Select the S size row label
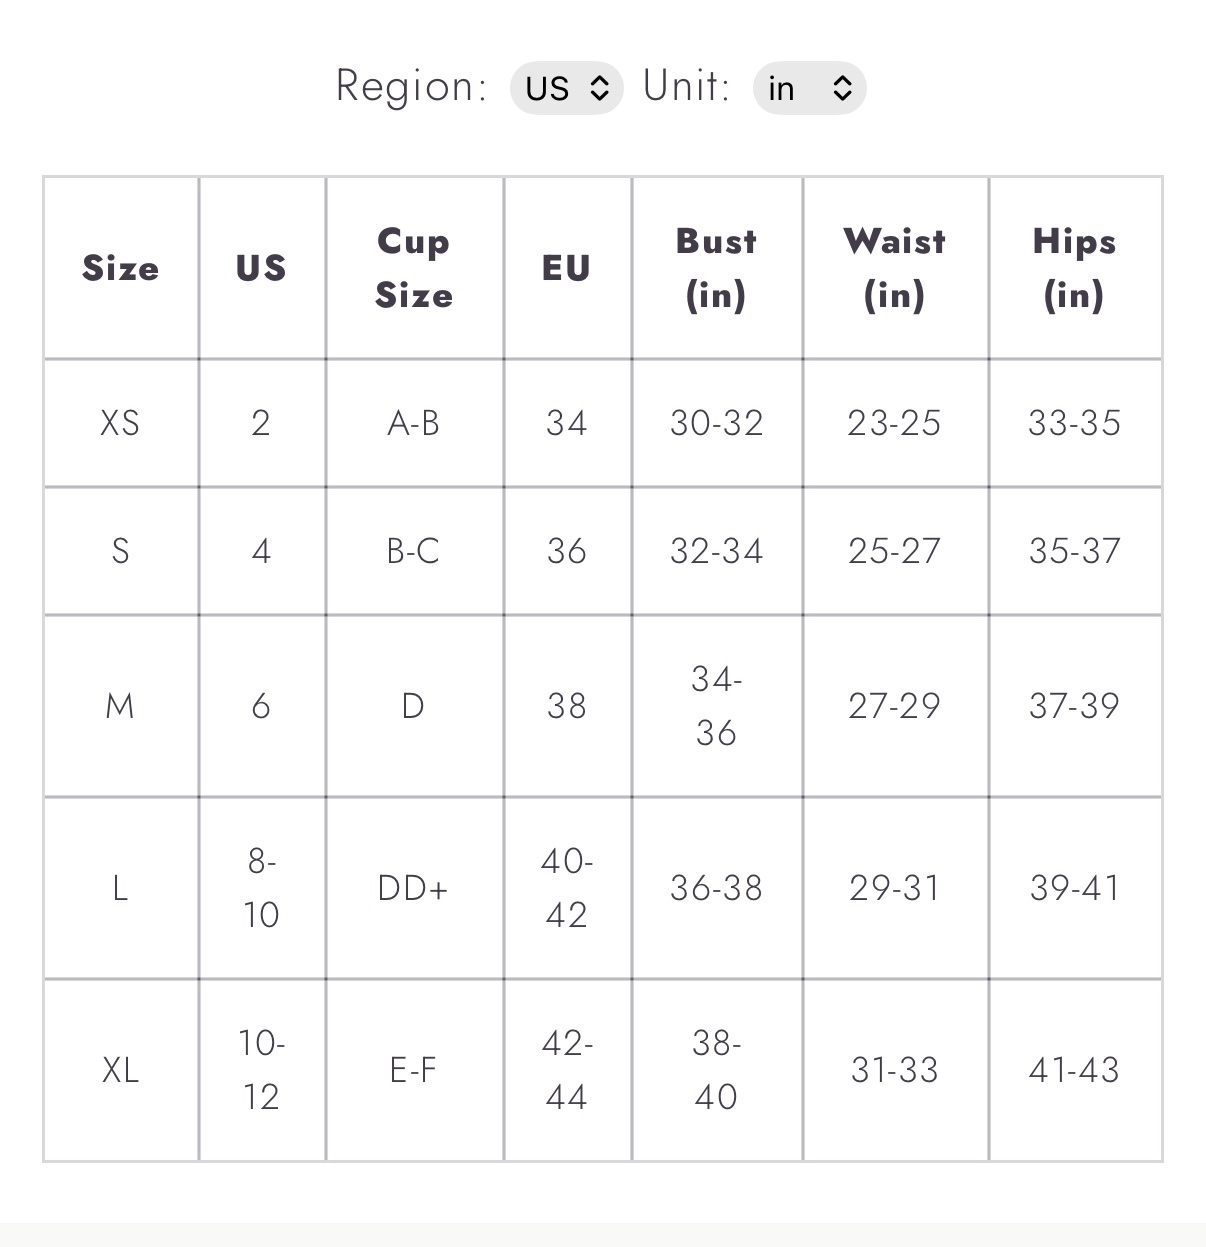This screenshot has width=1206, height=1247. pyautogui.click(x=121, y=551)
